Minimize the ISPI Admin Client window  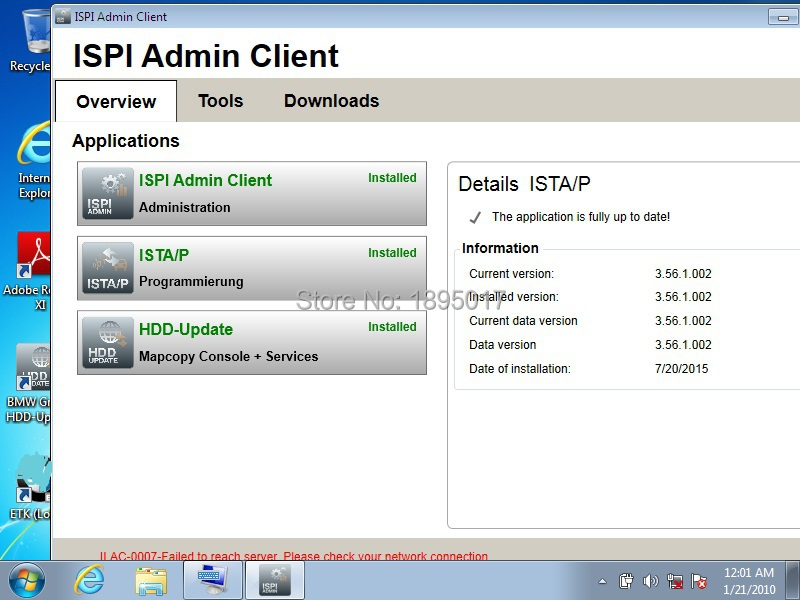coord(783,17)
